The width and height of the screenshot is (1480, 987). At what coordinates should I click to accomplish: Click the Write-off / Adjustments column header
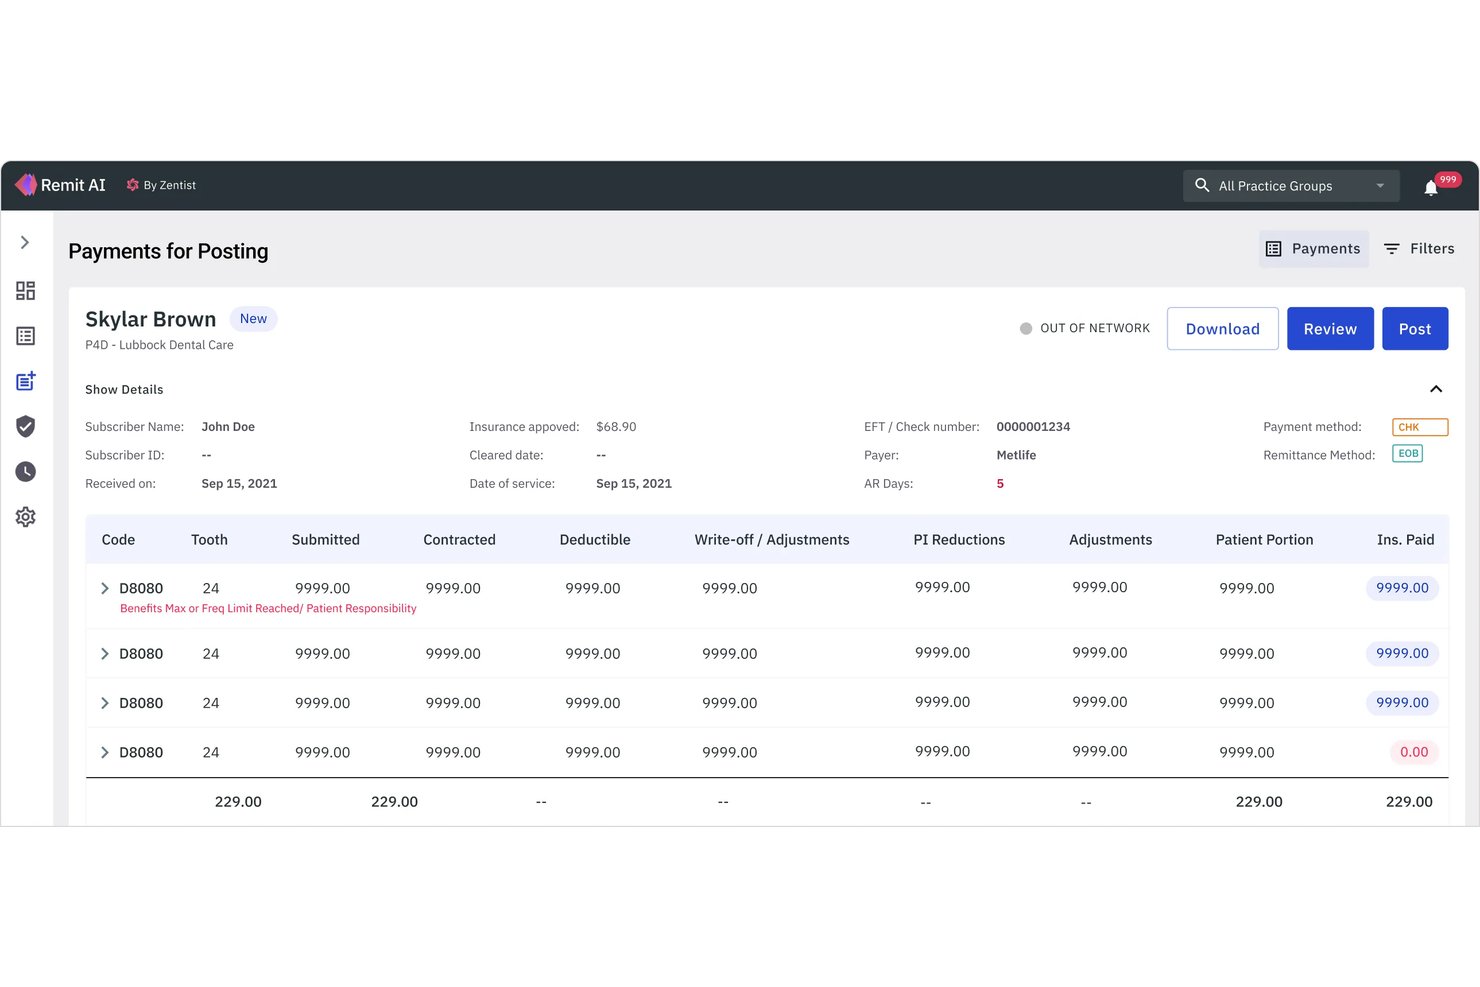click(x=772, y=540)
